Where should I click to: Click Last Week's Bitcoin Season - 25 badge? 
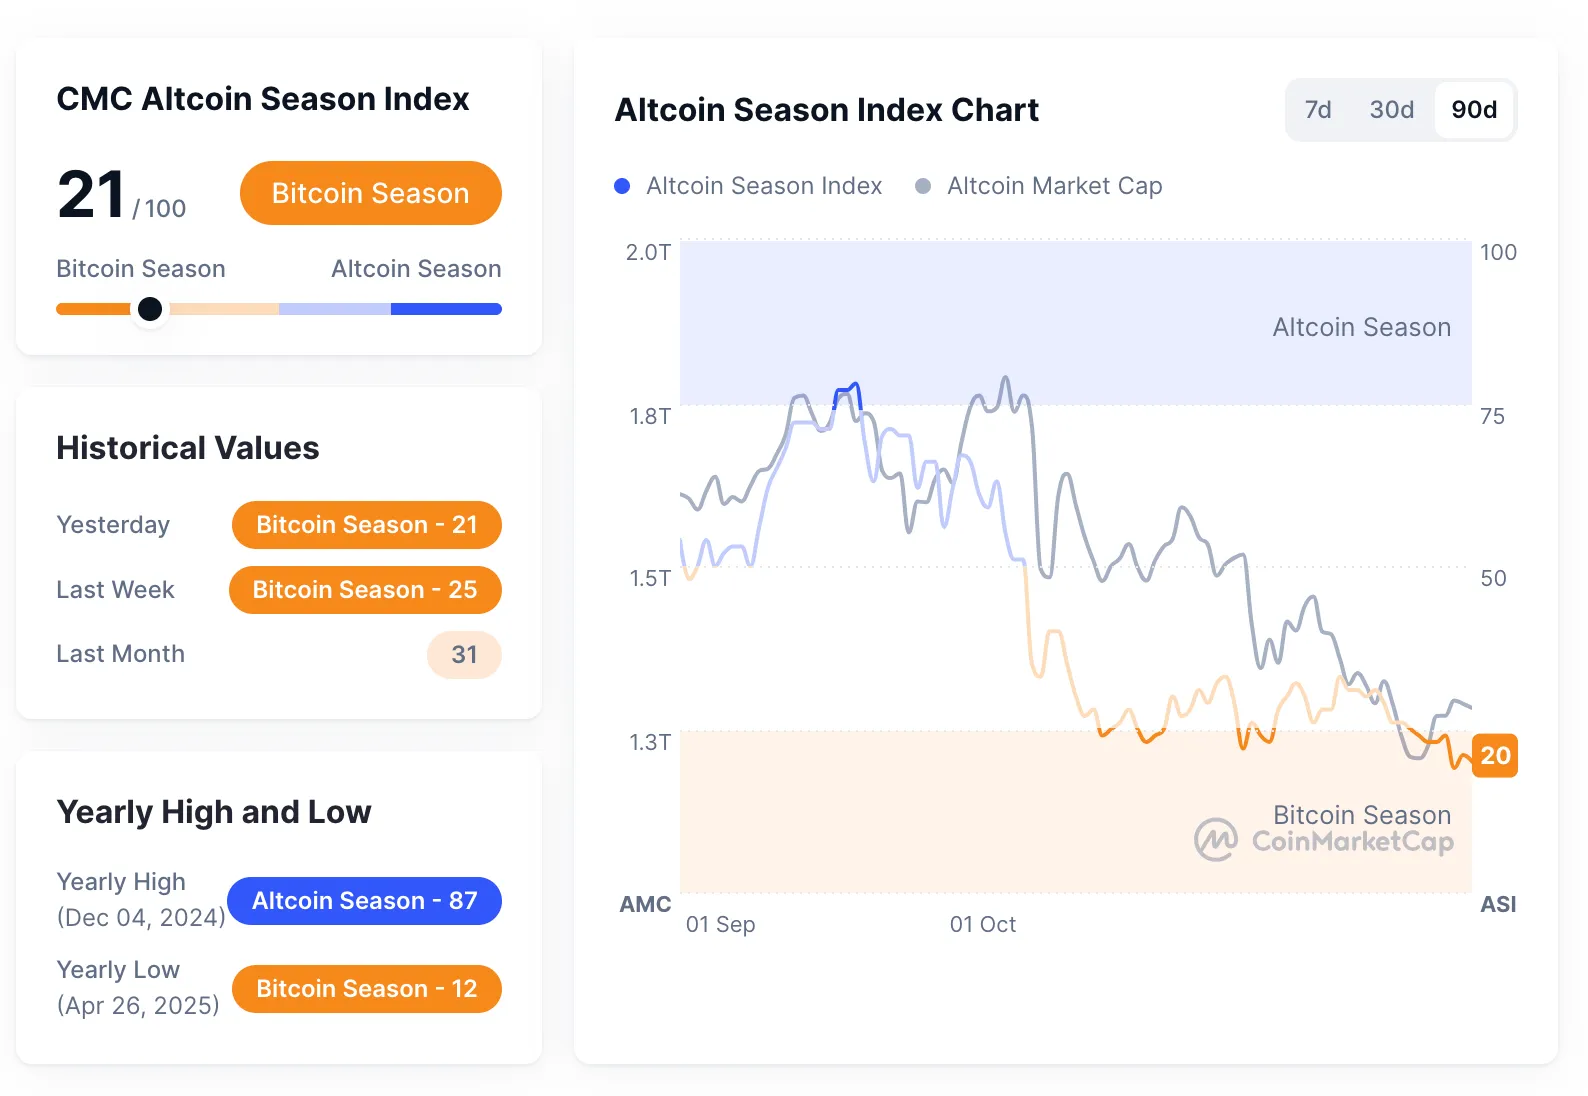tap(365, 590)
